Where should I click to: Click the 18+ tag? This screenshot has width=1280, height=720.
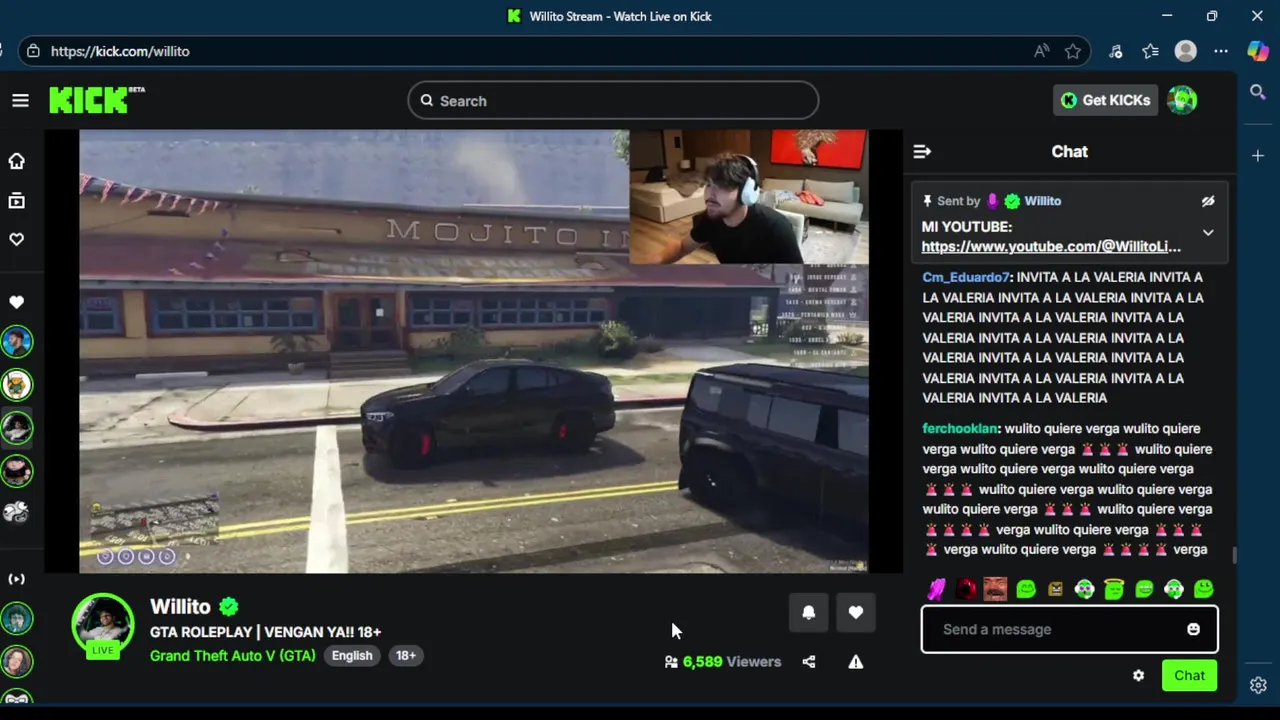405,656
